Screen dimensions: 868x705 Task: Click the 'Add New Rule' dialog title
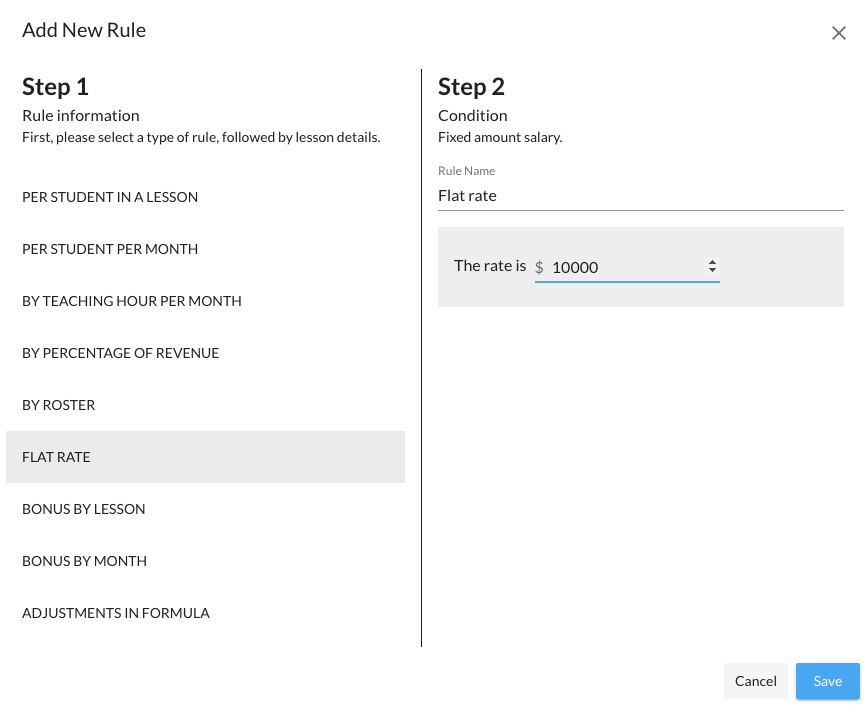click(84, 30)
